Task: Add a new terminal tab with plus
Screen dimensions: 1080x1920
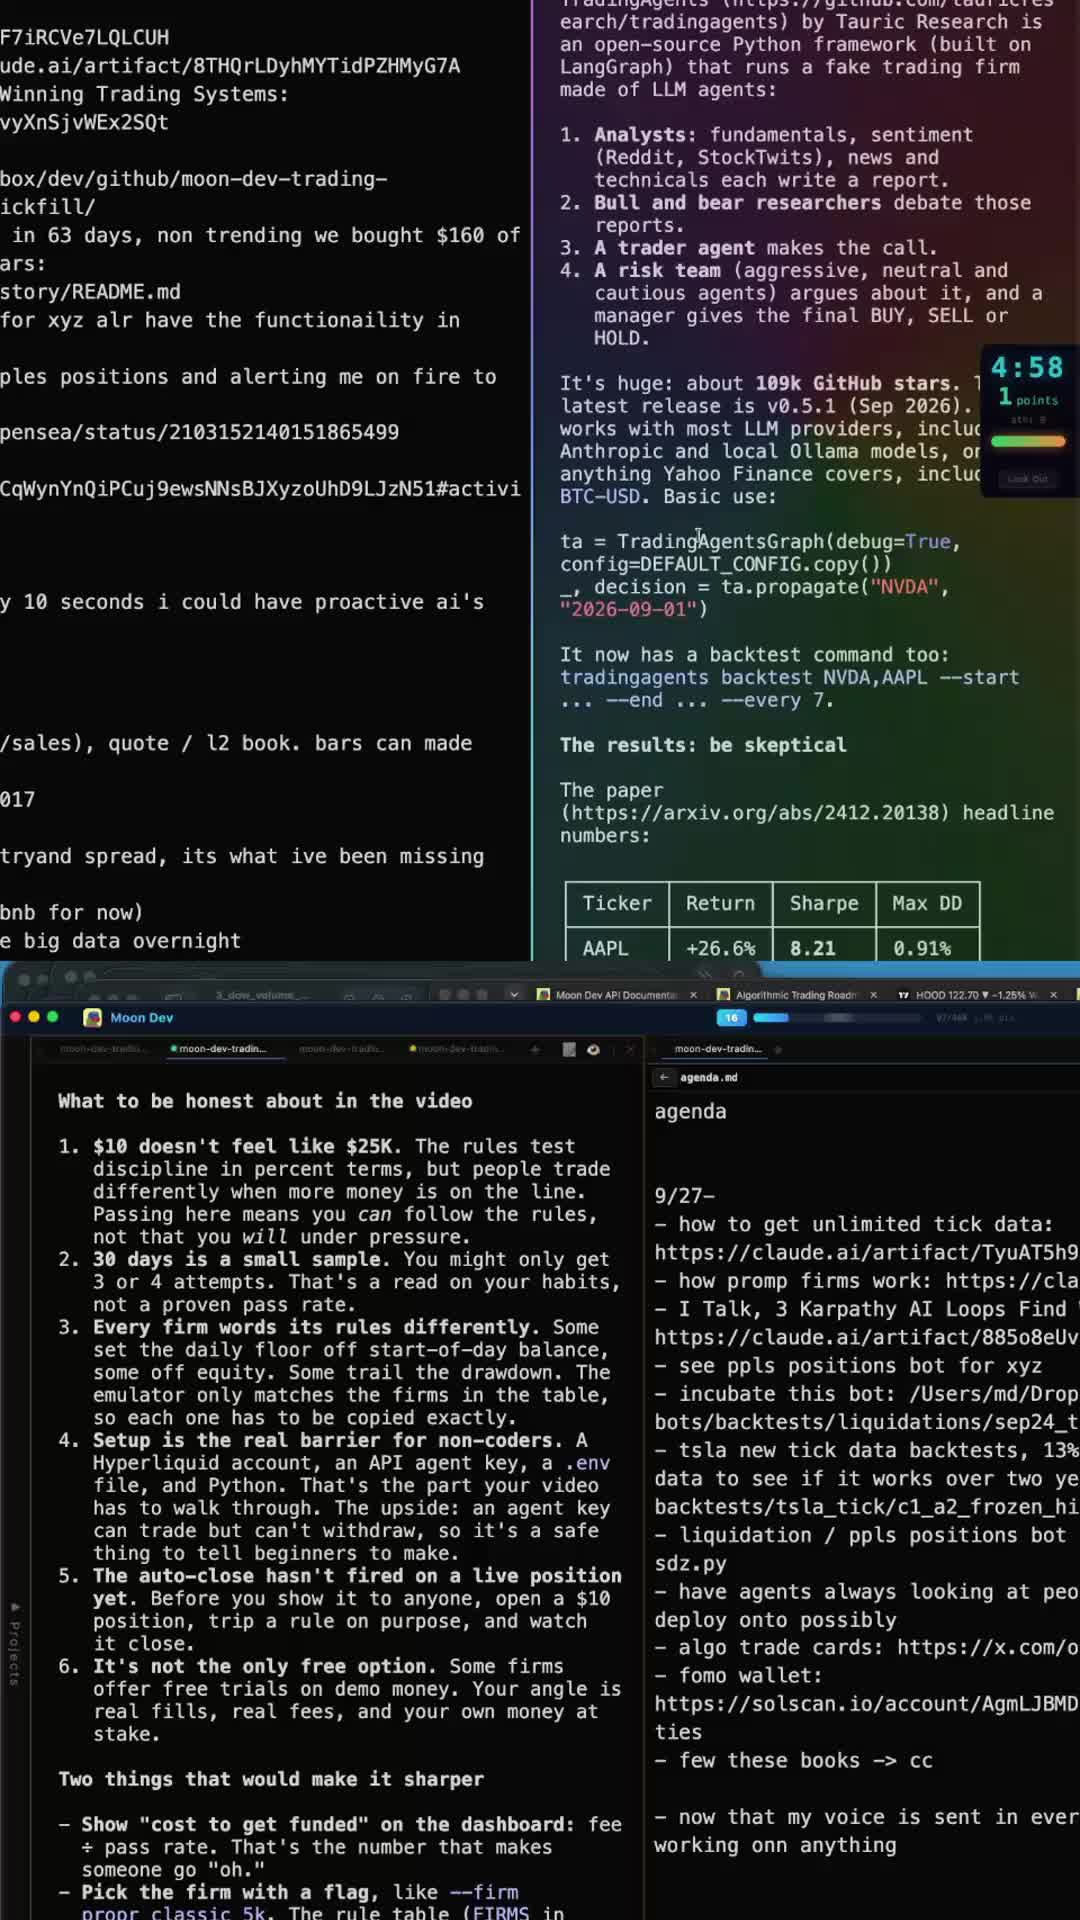Action: (535, 1049)
